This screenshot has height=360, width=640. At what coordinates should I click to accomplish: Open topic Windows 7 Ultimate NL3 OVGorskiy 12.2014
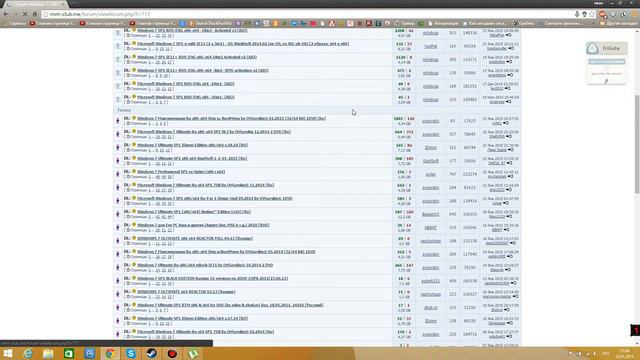point(214,132)
